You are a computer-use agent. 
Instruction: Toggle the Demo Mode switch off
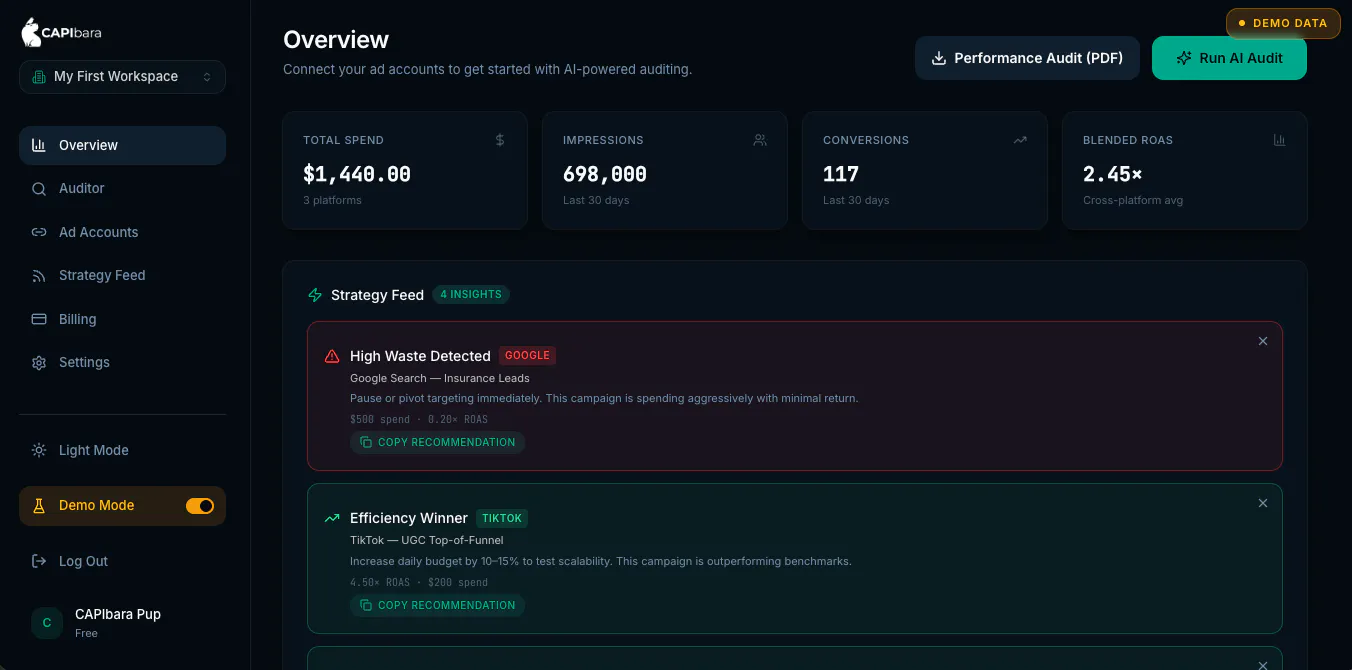coord(200,506)
